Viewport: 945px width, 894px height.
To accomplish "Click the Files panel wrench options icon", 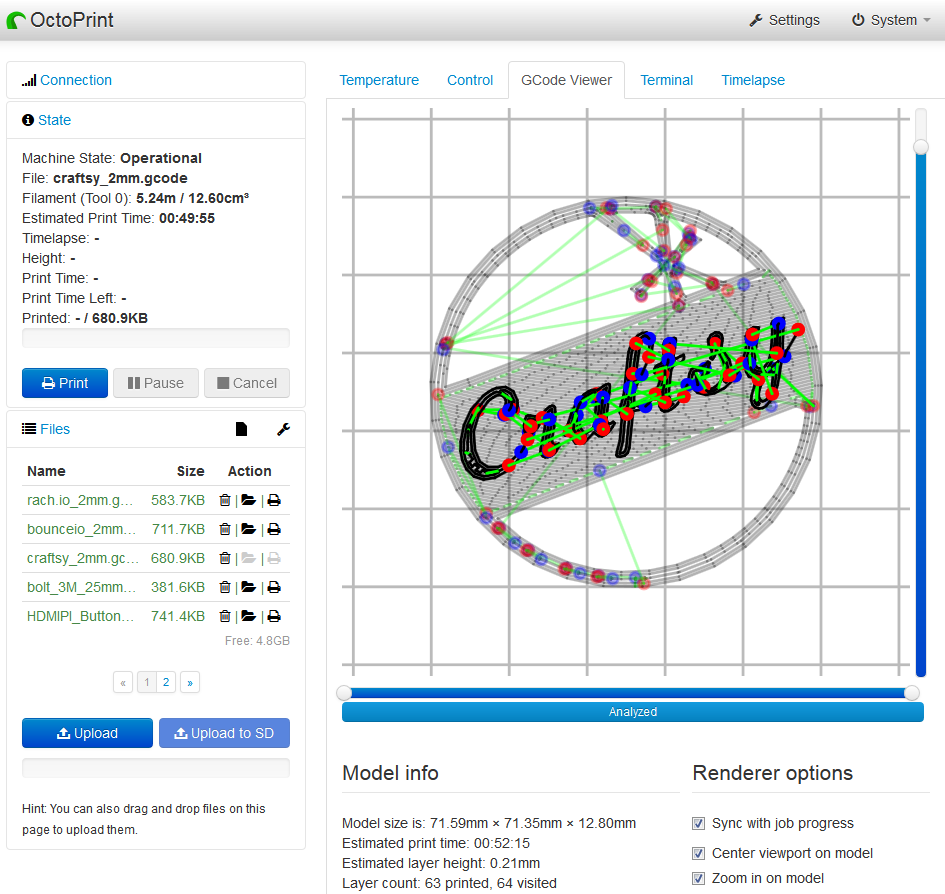I will [283, 429].
